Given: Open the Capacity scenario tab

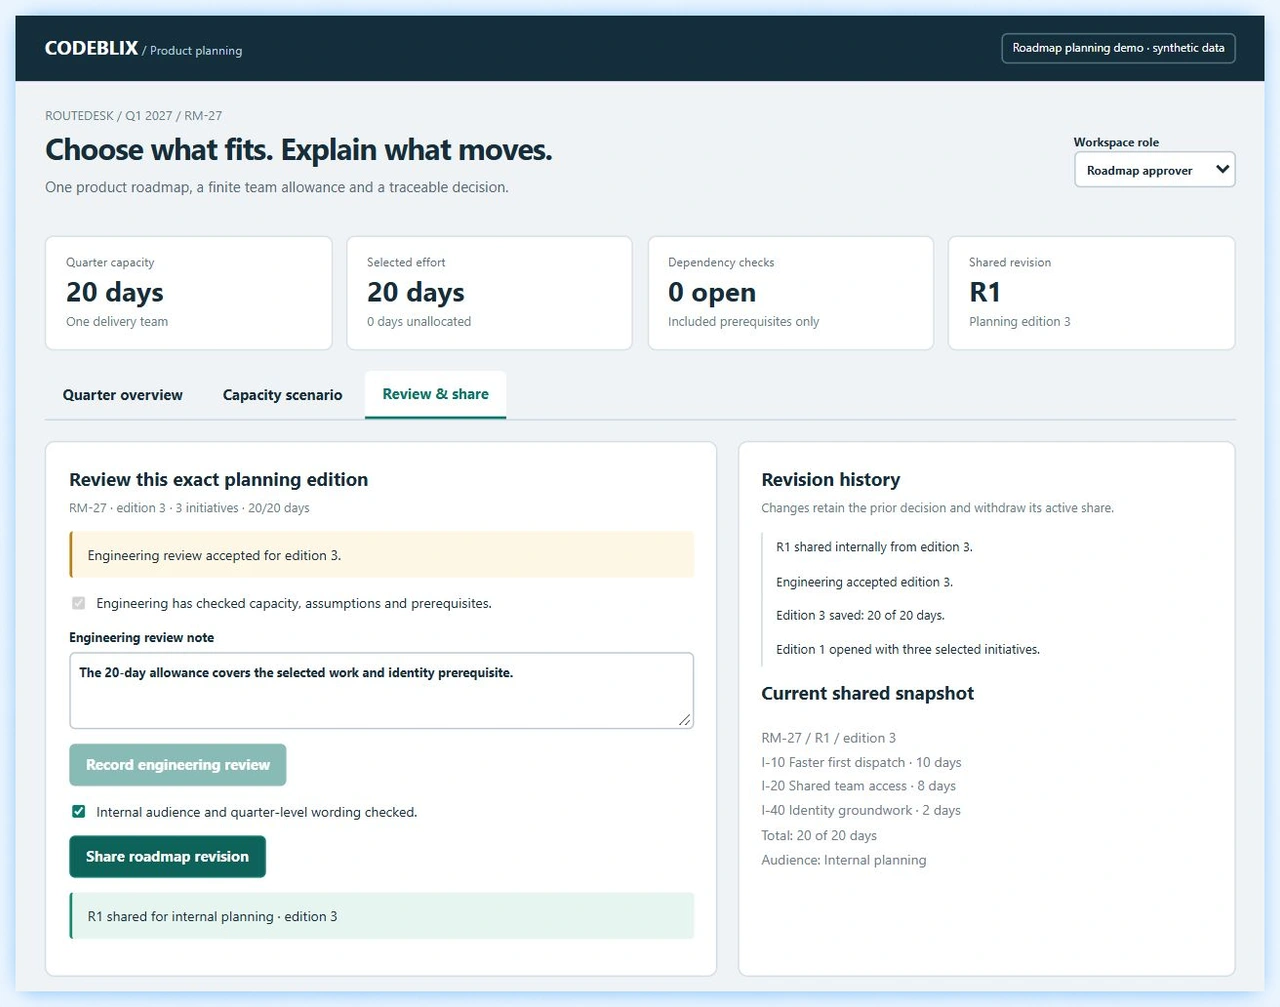Looking at the screenshot, I should (282, 395).
